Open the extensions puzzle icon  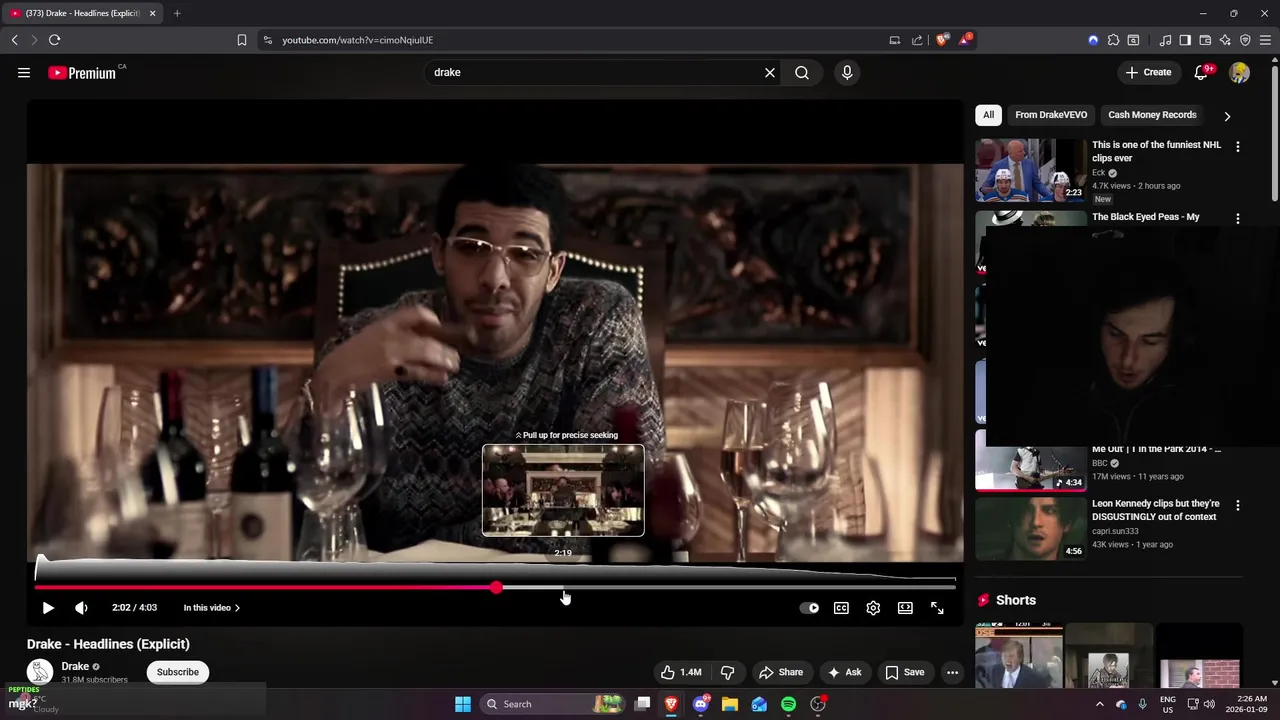(x=1113, y=40)
